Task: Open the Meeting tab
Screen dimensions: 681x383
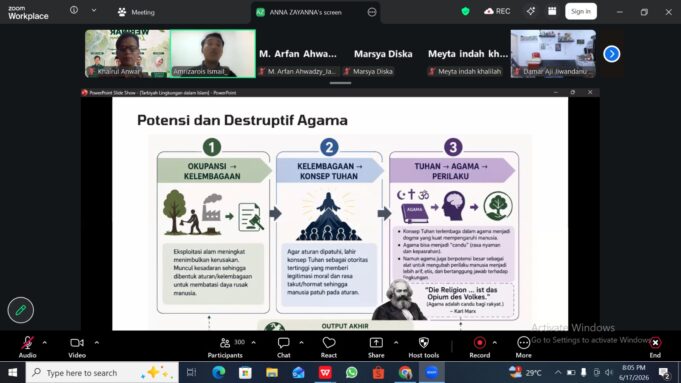Action: (x=136, y=12)
